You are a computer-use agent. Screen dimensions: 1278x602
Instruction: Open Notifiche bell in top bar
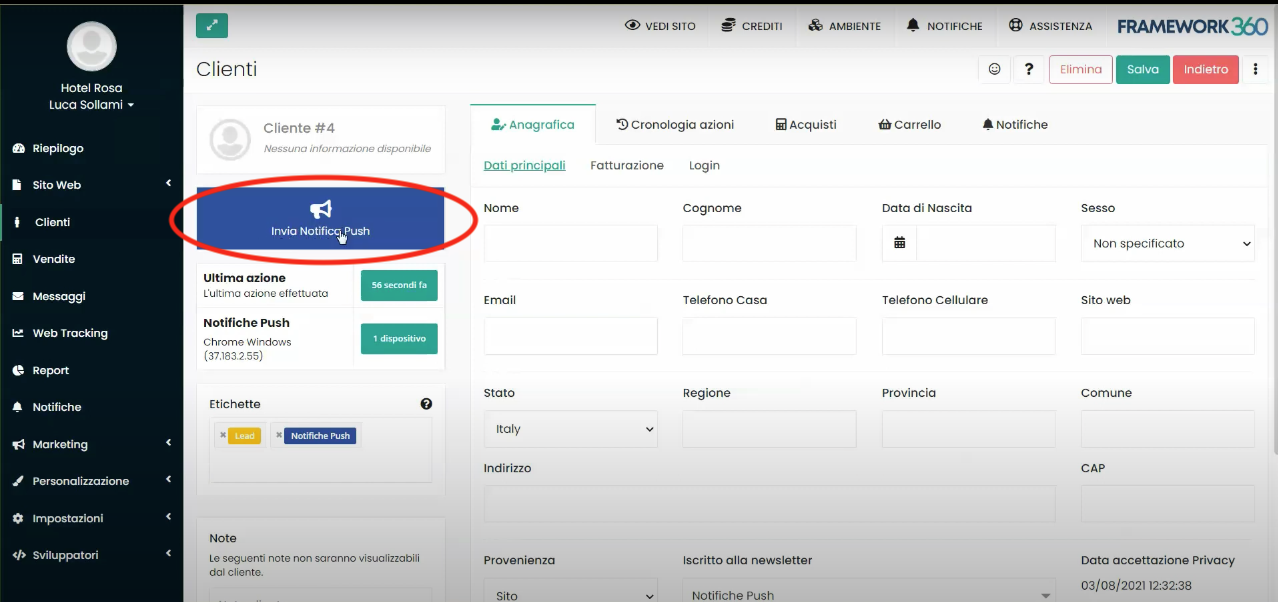point(944,26)
